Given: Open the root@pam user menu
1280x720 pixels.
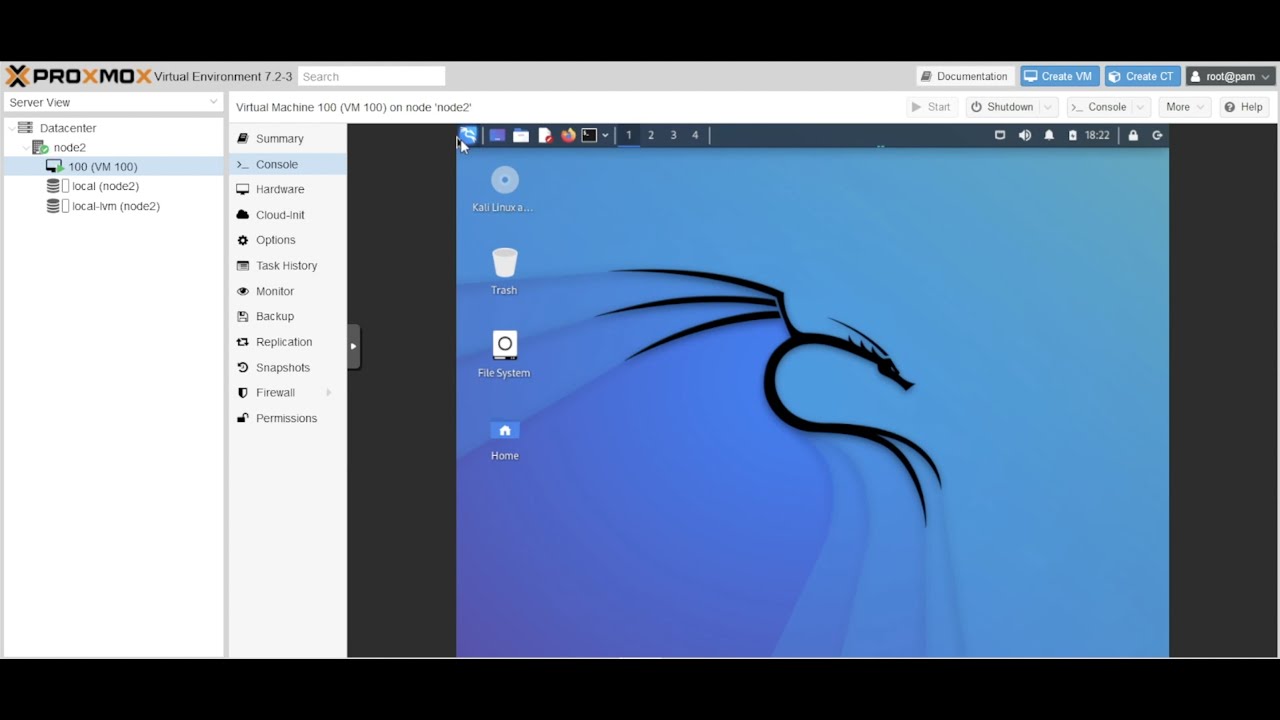Looking at the screenshot, I should pyautogui.click(x=1230, y=76).
